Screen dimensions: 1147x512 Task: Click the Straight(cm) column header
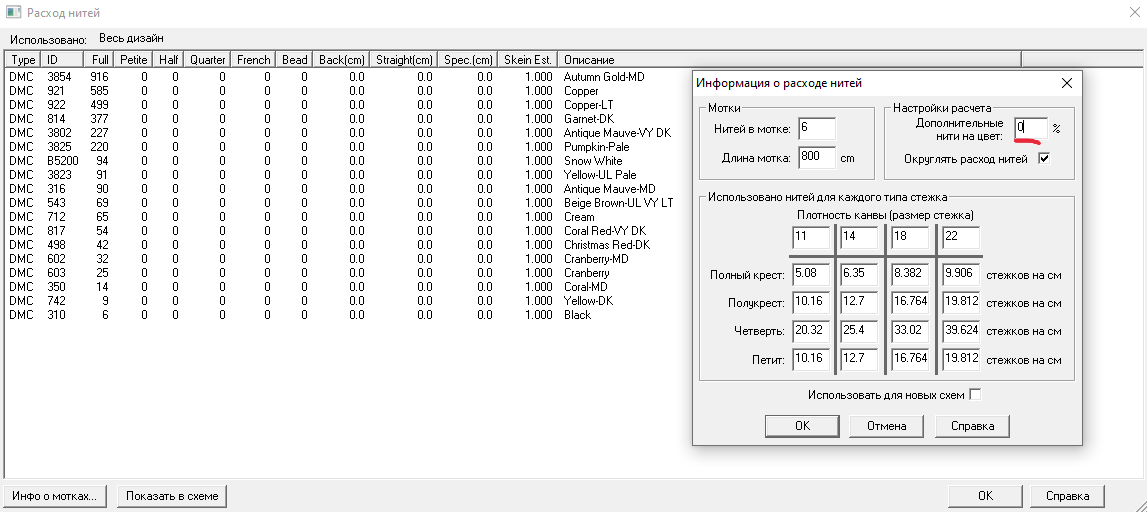pos(404,60)
